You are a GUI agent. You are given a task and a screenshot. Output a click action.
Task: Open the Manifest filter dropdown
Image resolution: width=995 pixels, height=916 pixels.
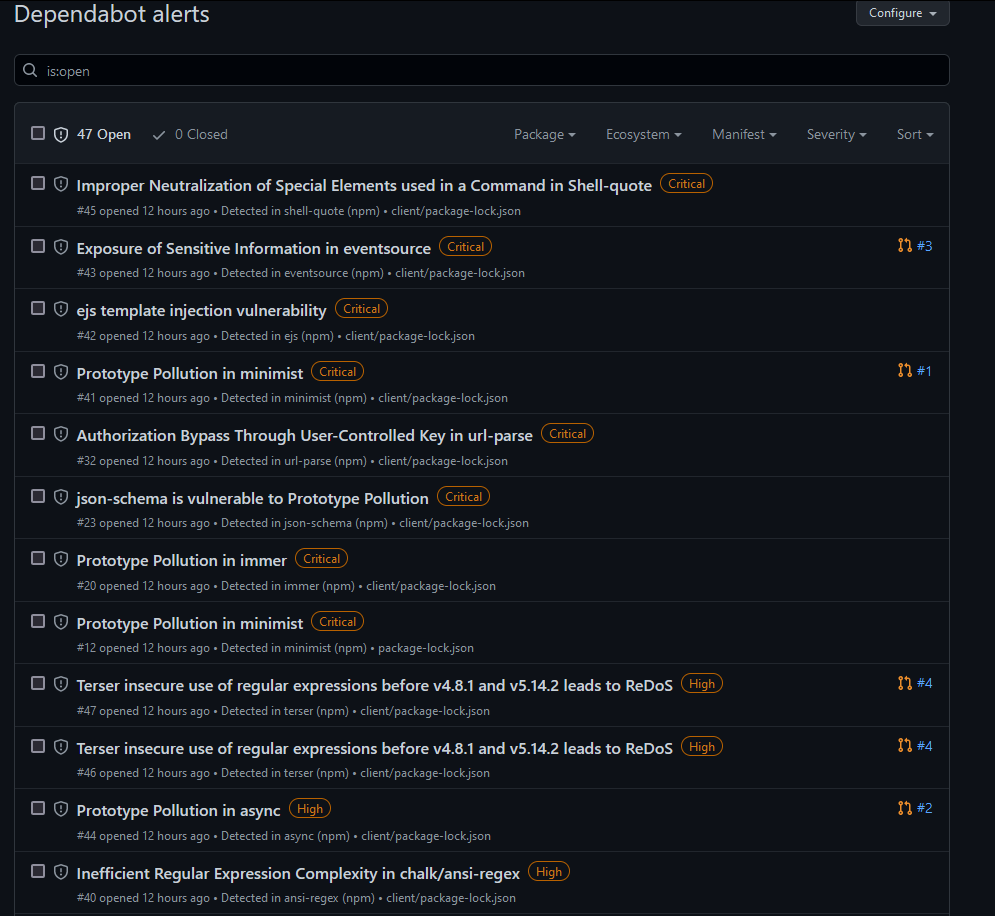pos(744,134)
